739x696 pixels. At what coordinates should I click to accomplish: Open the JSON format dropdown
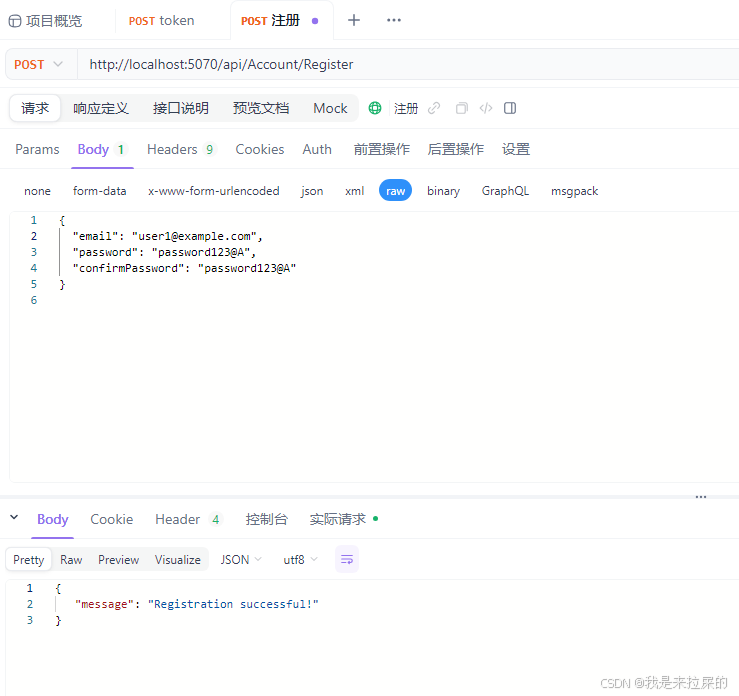click(241, 560)
